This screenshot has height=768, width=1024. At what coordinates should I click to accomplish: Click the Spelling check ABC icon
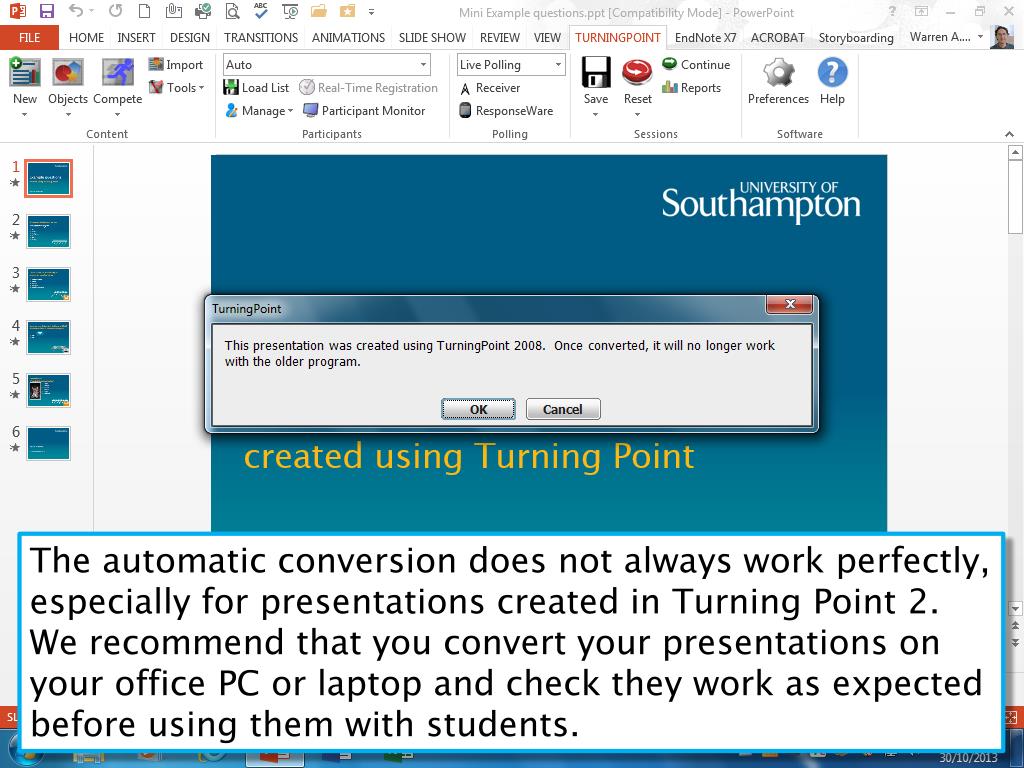[x=261, y=11]
